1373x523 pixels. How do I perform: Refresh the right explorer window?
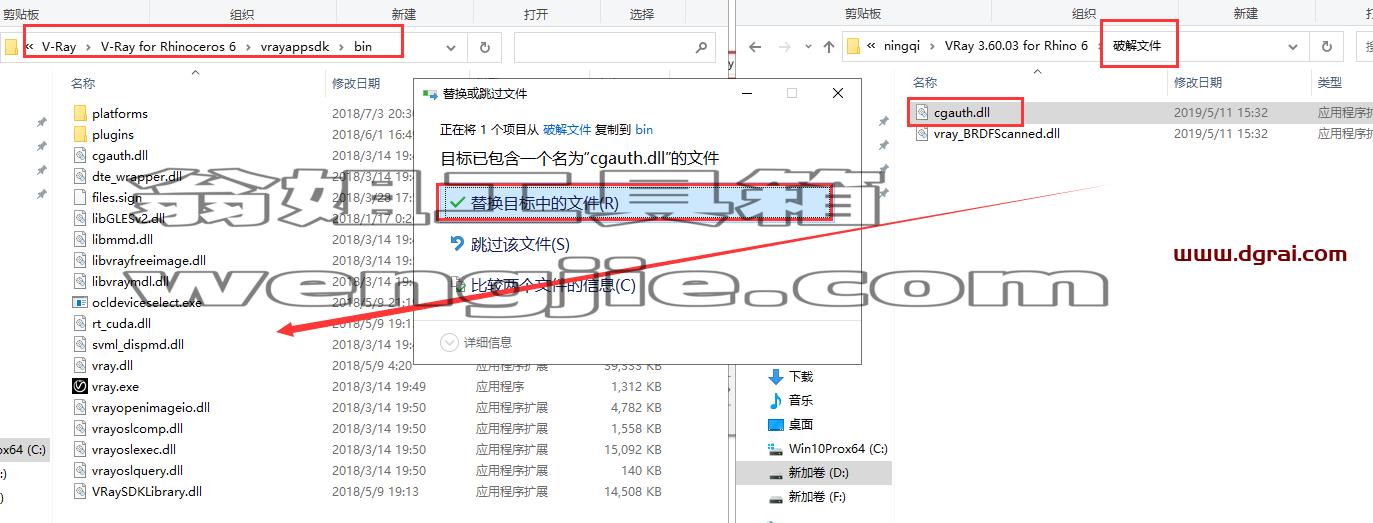pyautogui.click(x=1326, y=46)
